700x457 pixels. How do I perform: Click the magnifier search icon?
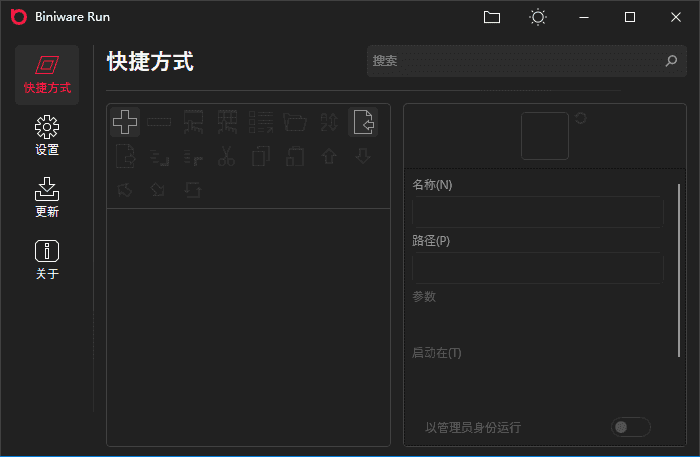click(671, 61)
